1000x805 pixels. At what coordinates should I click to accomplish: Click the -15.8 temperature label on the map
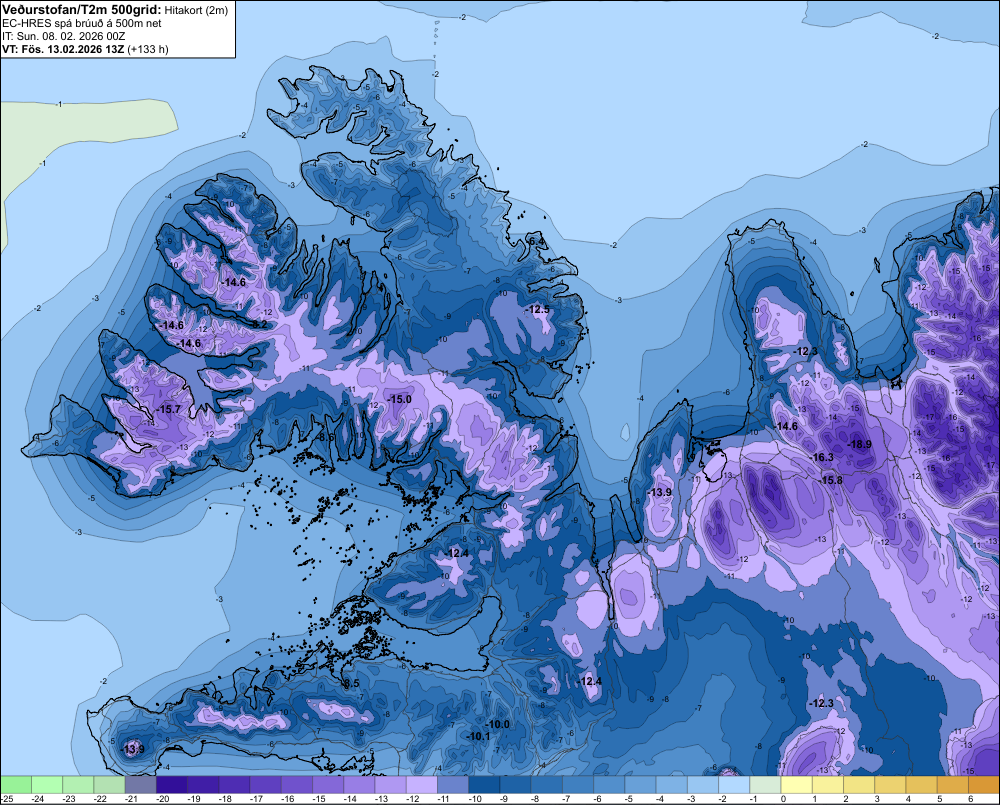coord(830,480)
